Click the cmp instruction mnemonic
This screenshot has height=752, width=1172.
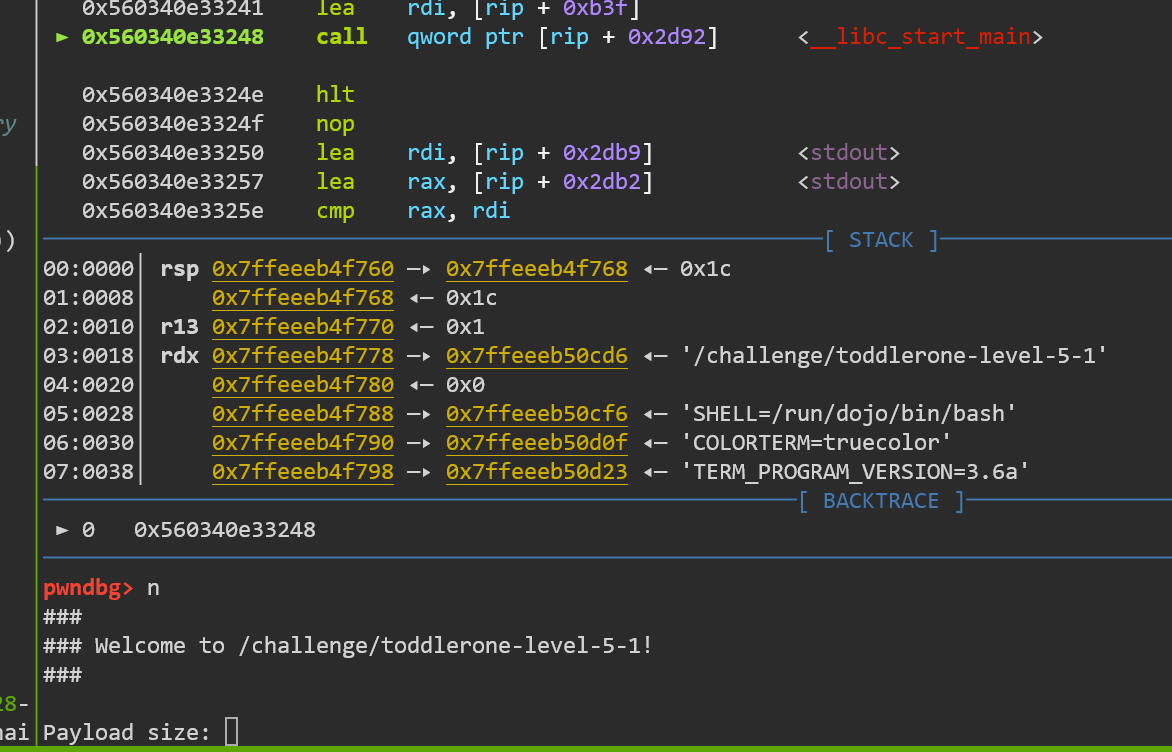335,211
